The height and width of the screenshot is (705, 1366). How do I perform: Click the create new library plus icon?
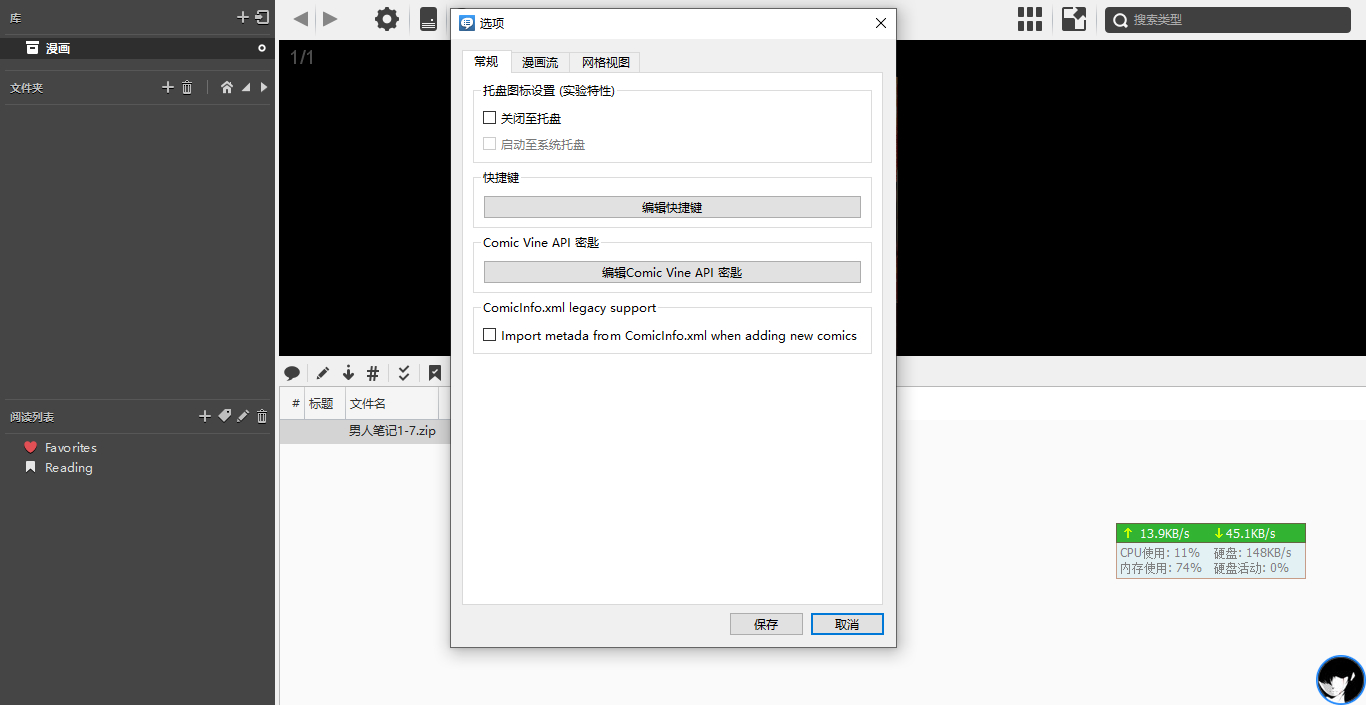[242, 17]
